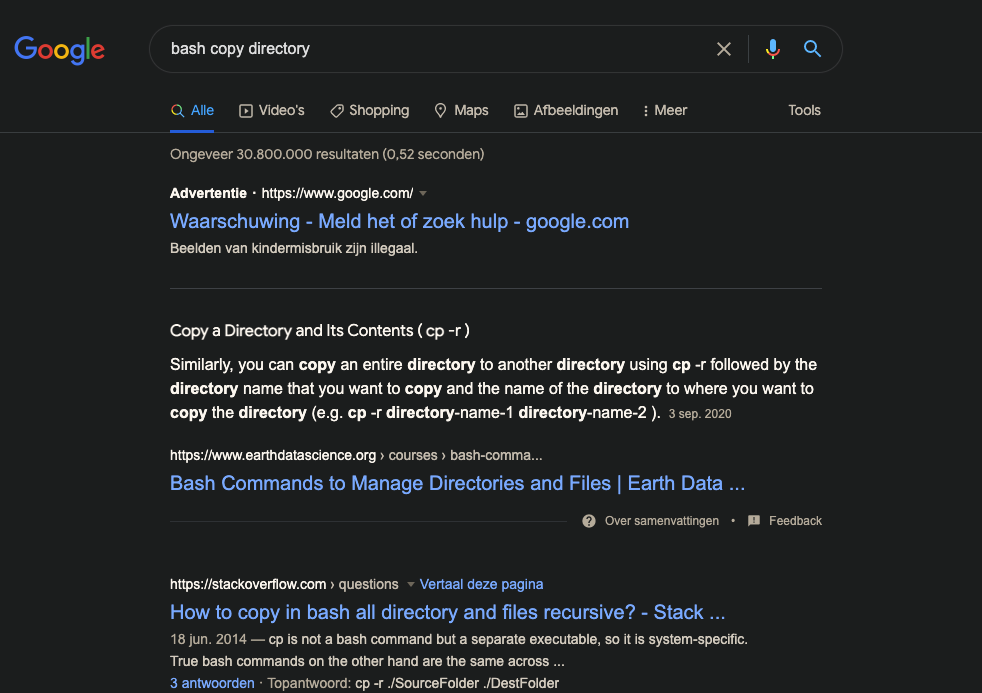Switch to the Video's tab
The height and width of the screenshot is (693, 982).
click(x=272, y=111)
